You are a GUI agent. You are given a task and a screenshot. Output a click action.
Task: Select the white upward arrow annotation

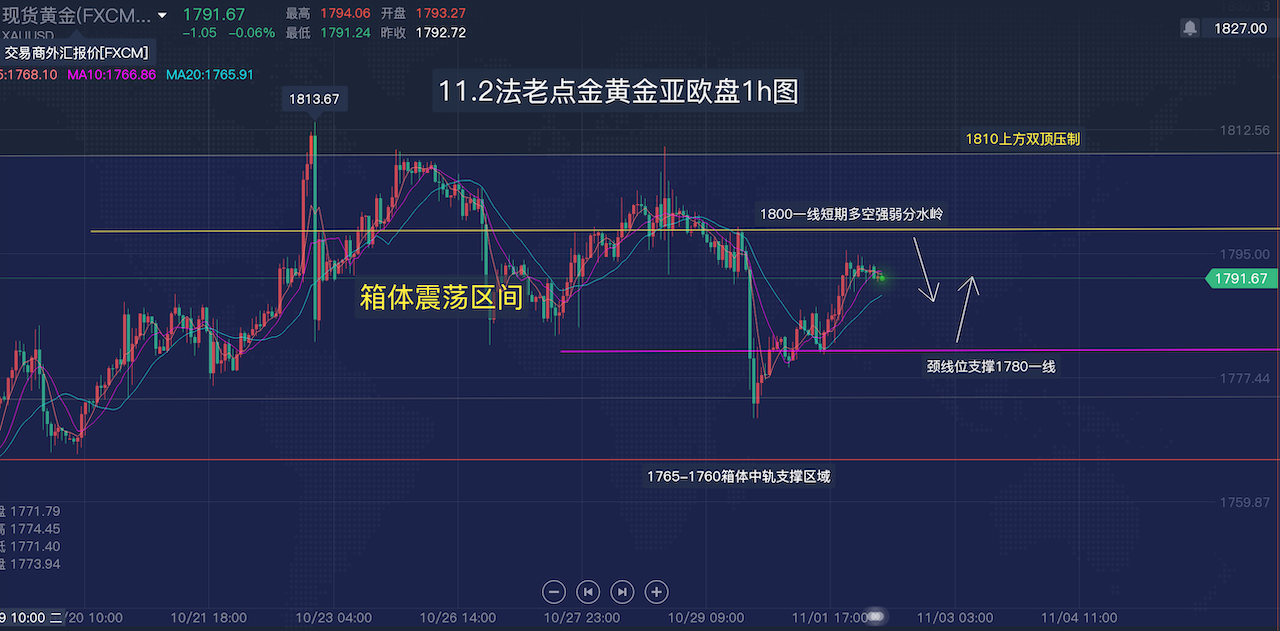tap(965, 309)
